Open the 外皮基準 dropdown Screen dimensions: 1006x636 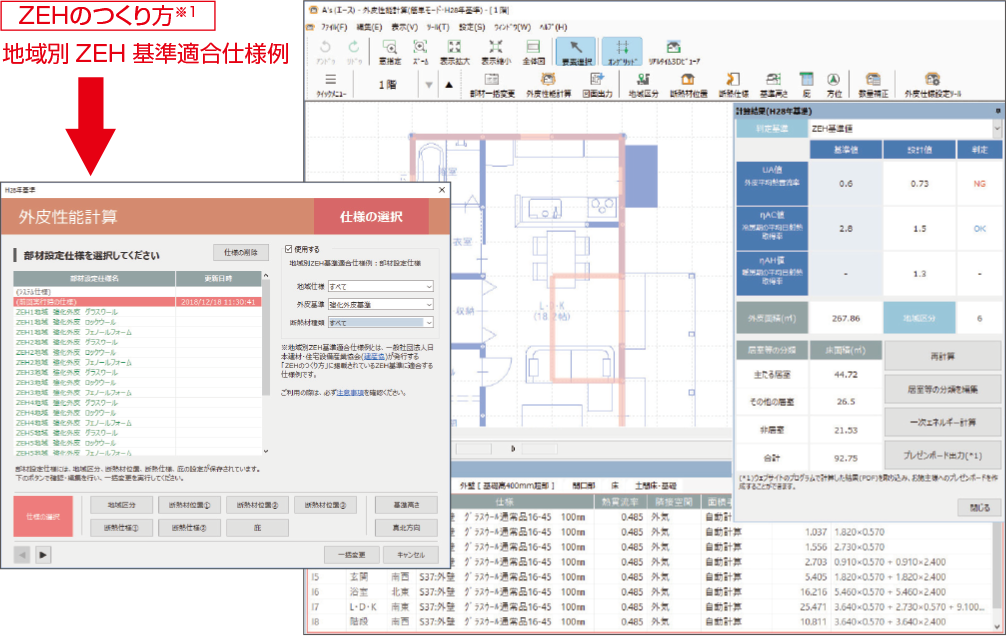380,304
